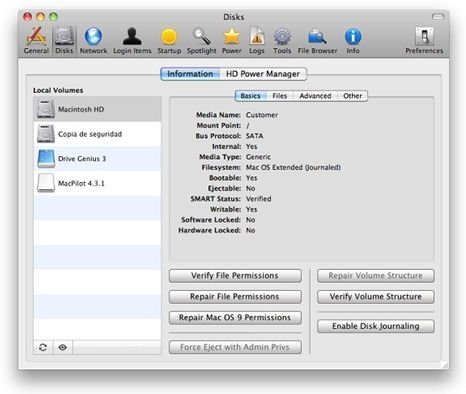Image resolution: width=466 pixels, height=394 pixels.
Task: Click Repair Mac OS 9 Permissions
Action: [235, 318]
